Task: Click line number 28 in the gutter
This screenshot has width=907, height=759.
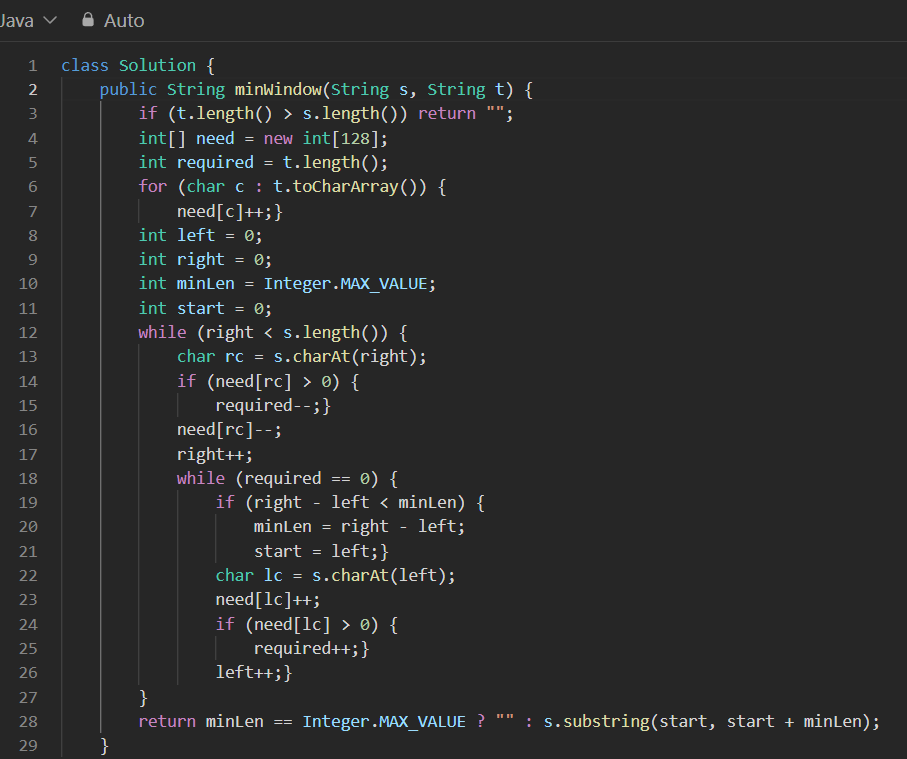Action: pos(28,720)
